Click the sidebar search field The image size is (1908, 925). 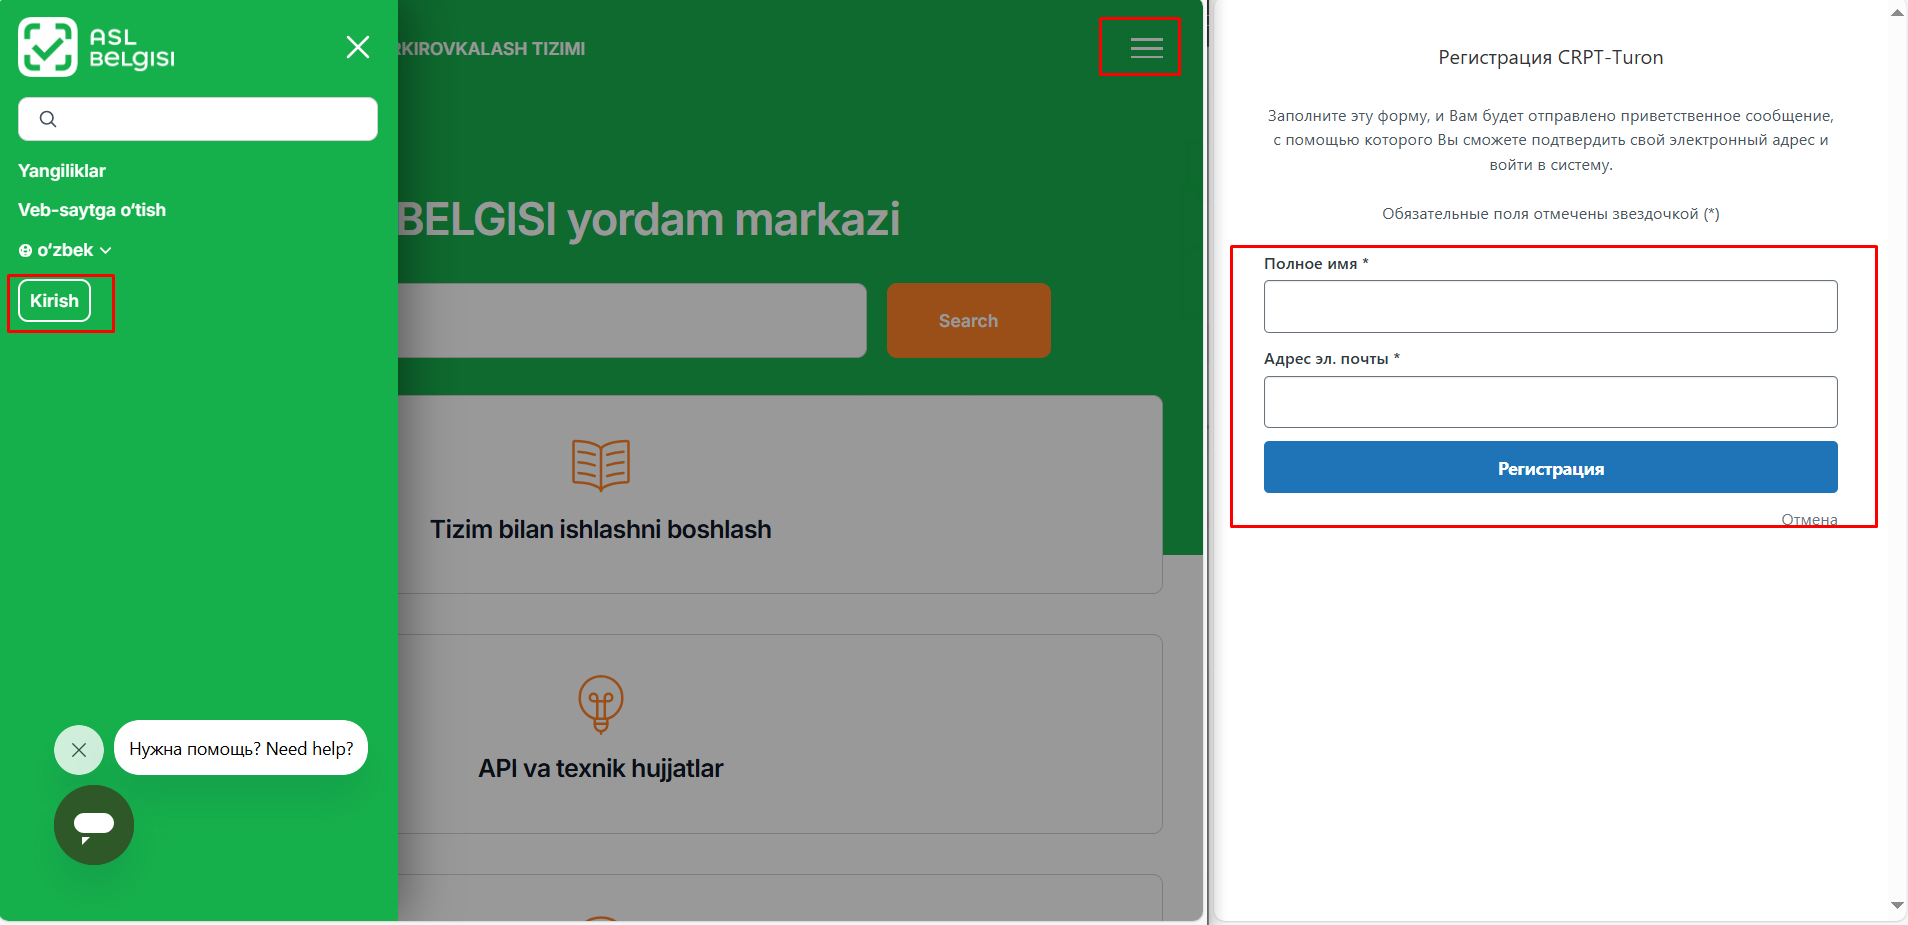pyautogui.click(x=198, y=119)
